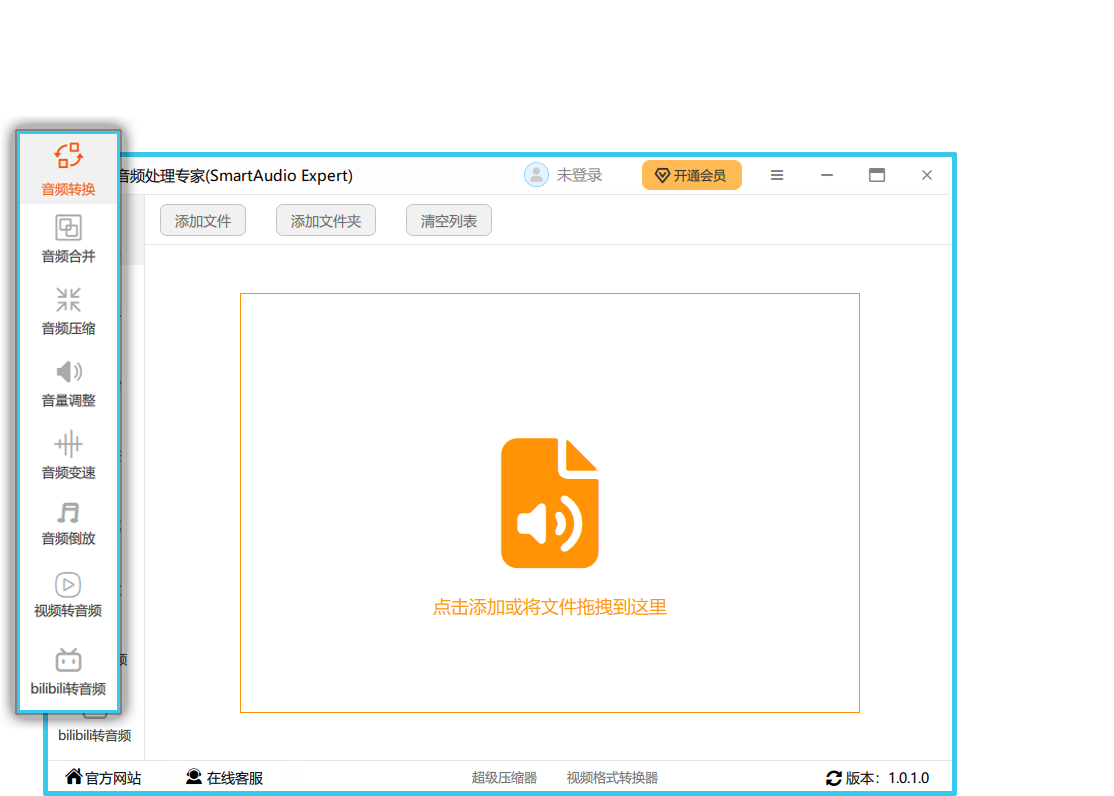Open the 超级压缩器 link
Viewport: 1114px width, 796px height.
coord(504,778)
